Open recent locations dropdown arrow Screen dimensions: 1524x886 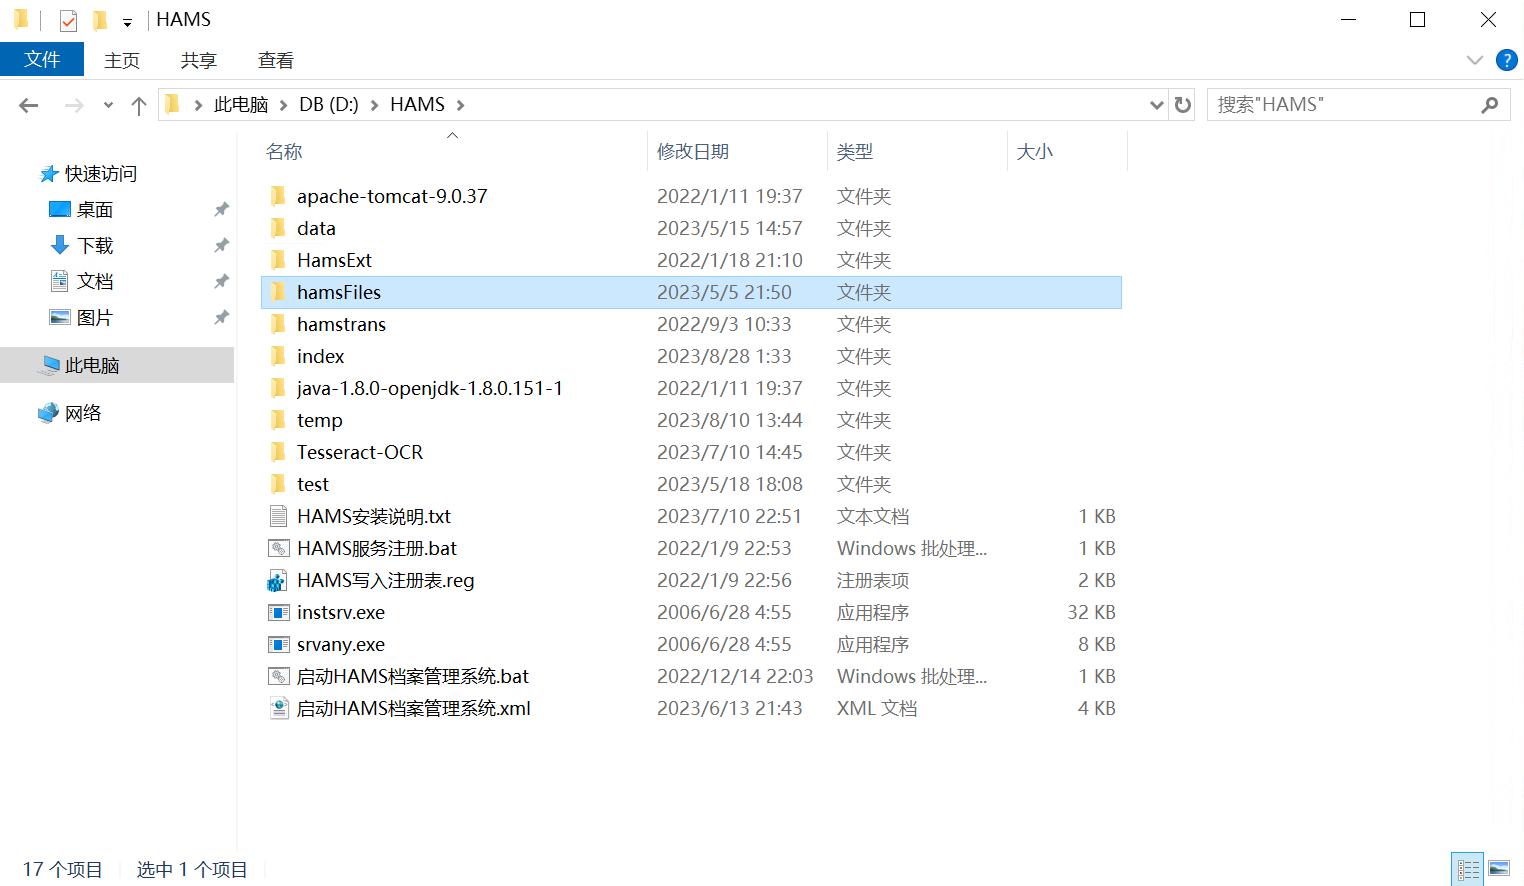pos(108,105)
